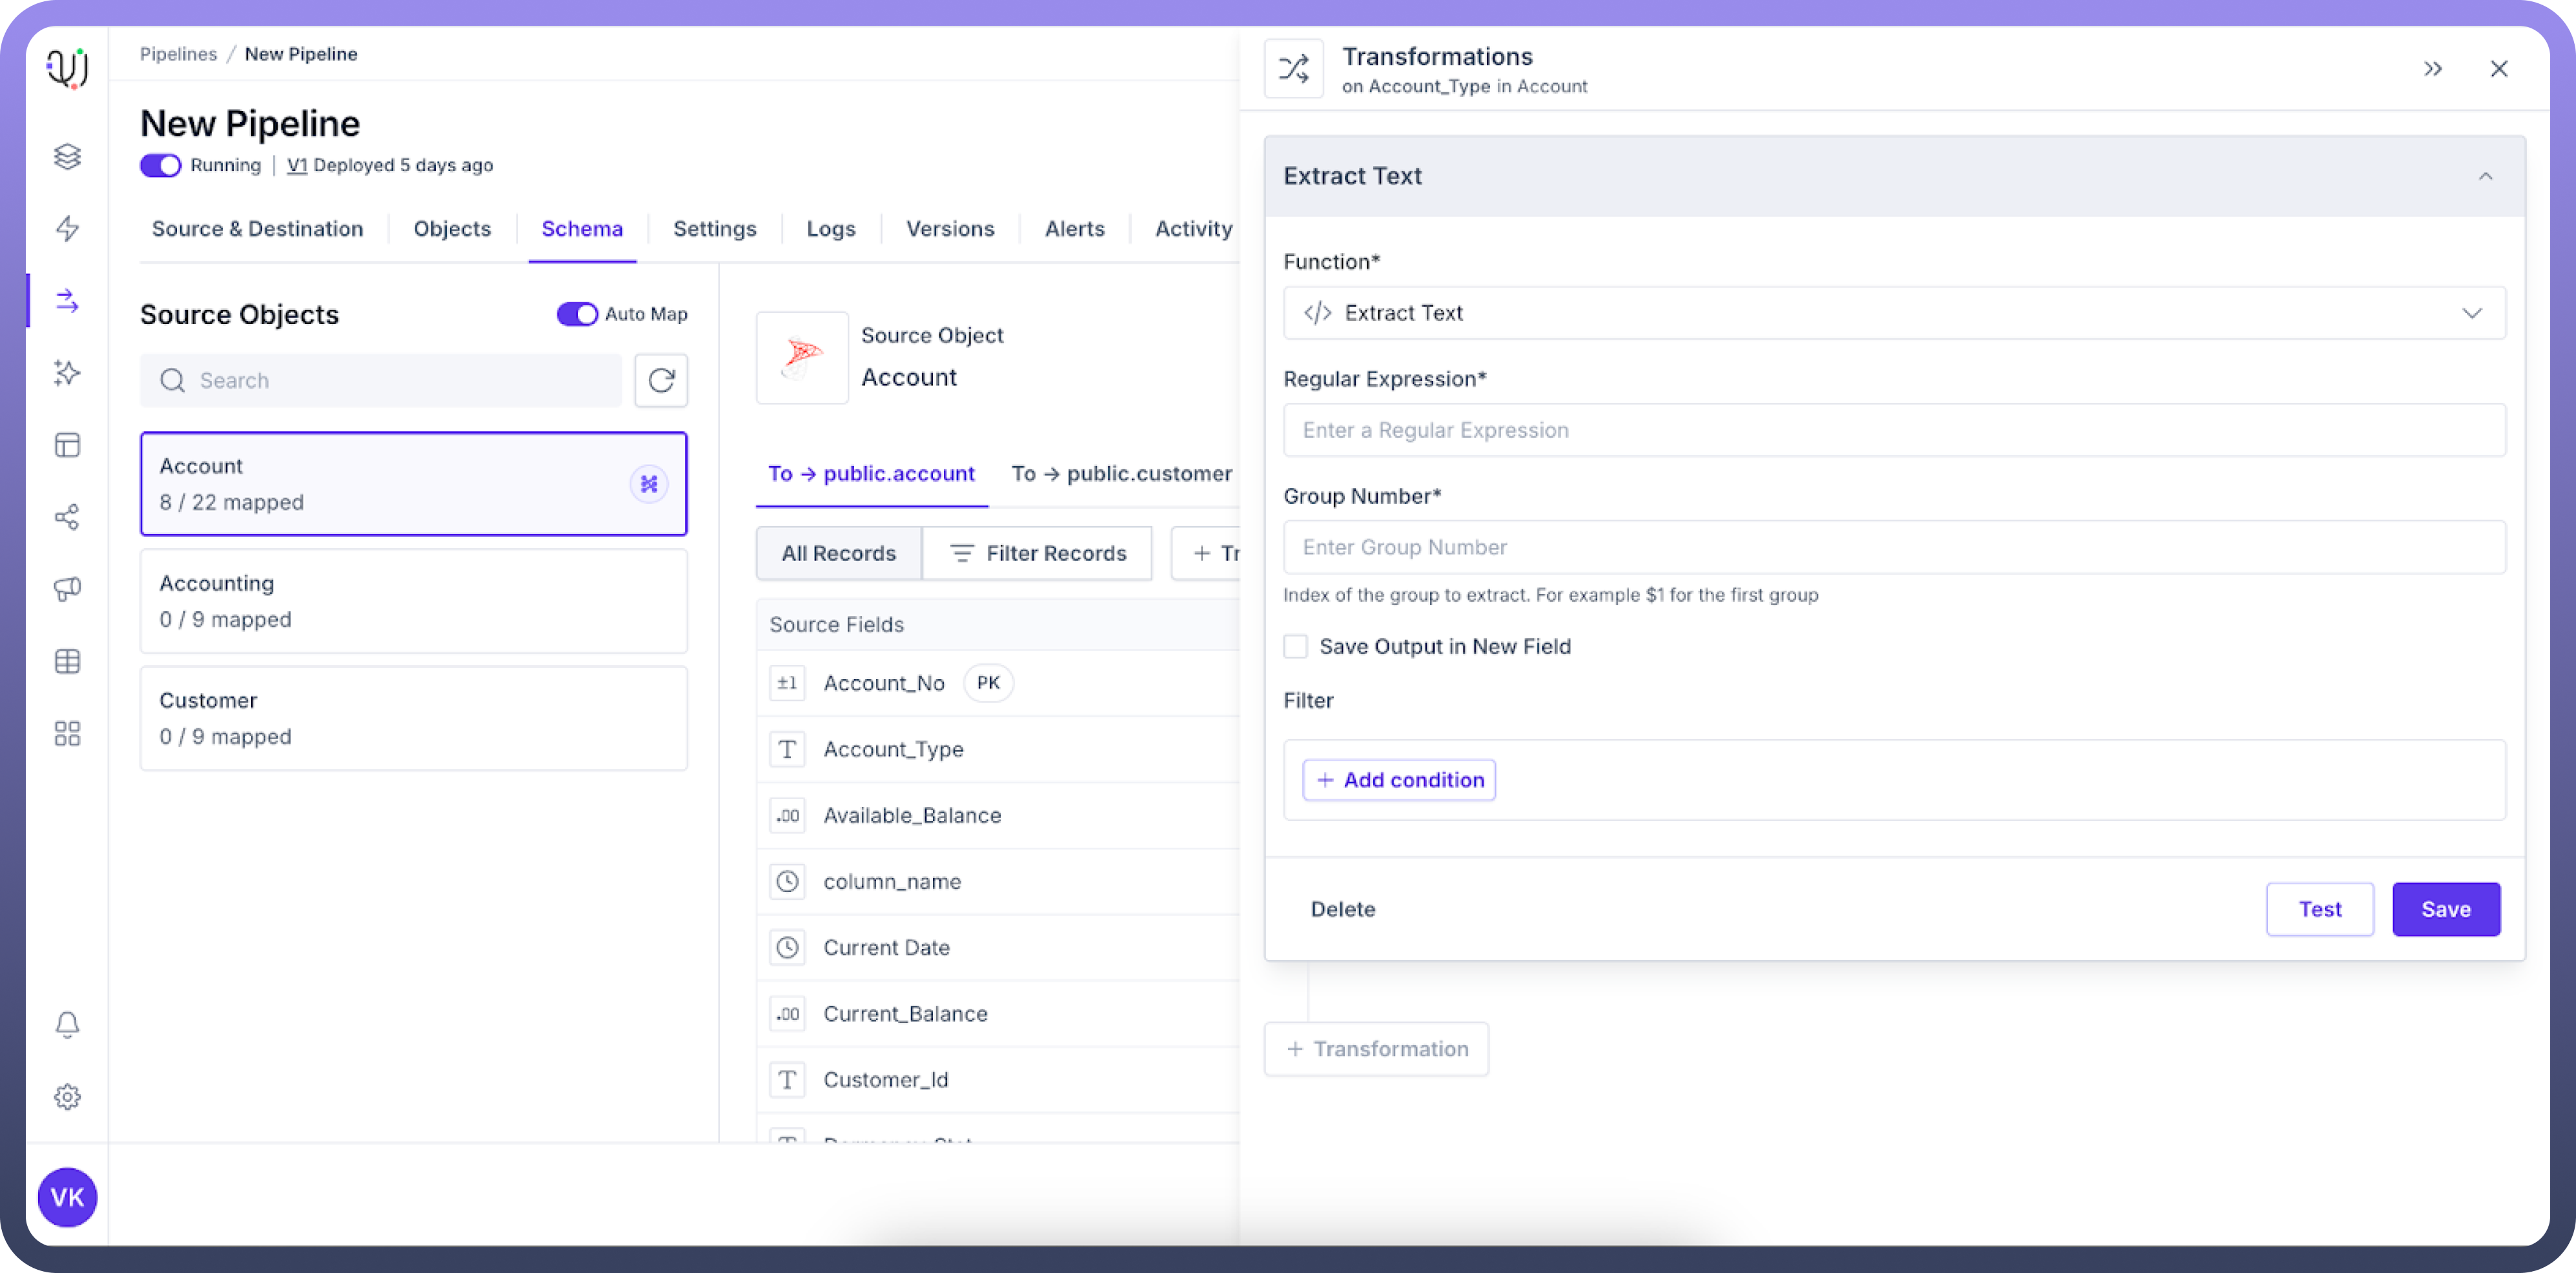Image resolution: width=2576 pixels, height=1273 pixels.
Task: Check Save Output in New Field
Action: (x=1295, y=646)
